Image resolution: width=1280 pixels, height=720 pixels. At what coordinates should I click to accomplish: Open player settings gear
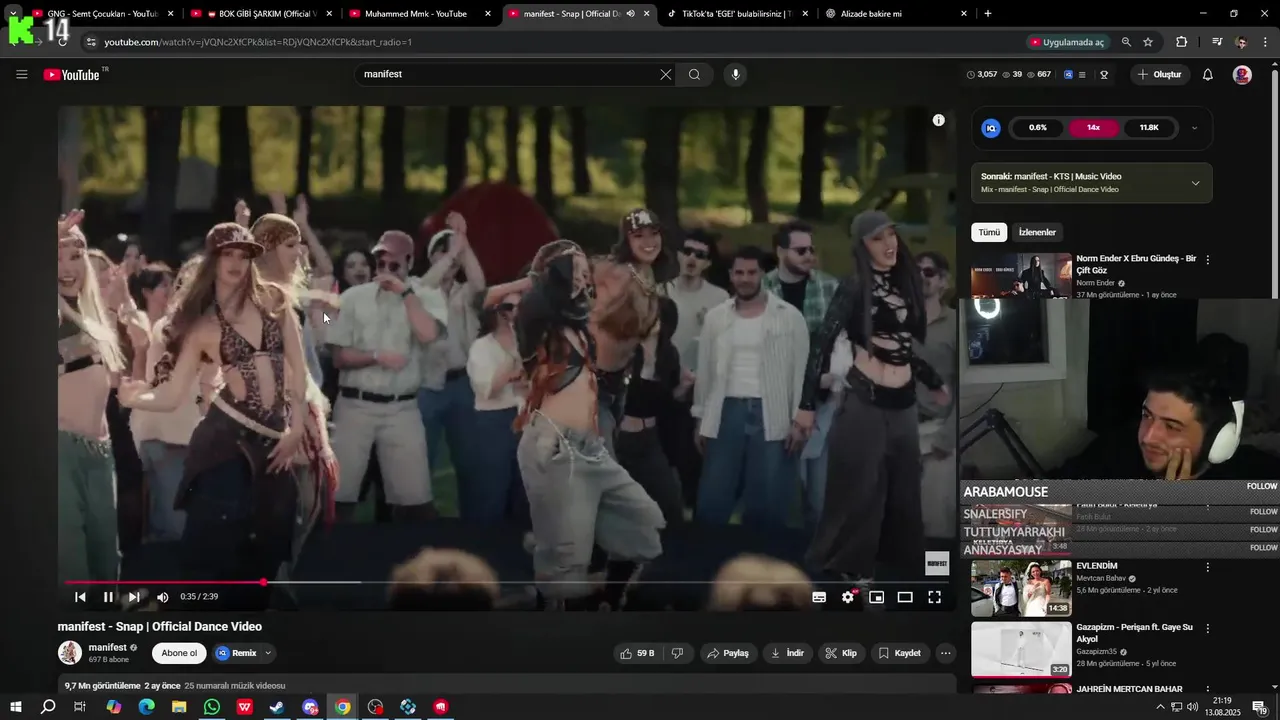(x=848, y=597)
